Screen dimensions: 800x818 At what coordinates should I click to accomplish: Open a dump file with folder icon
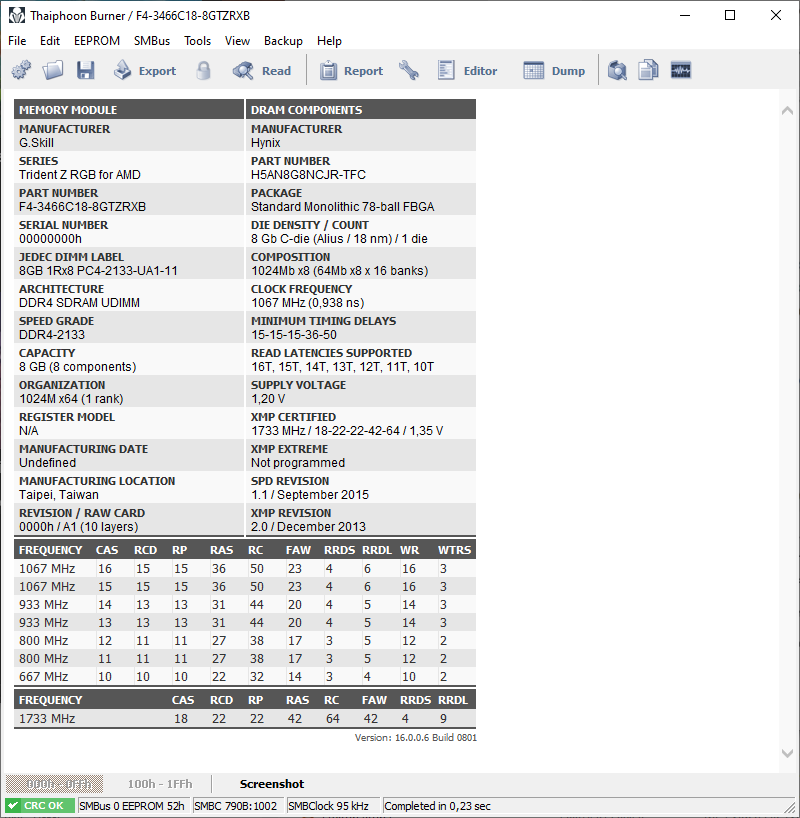[53, 70]
